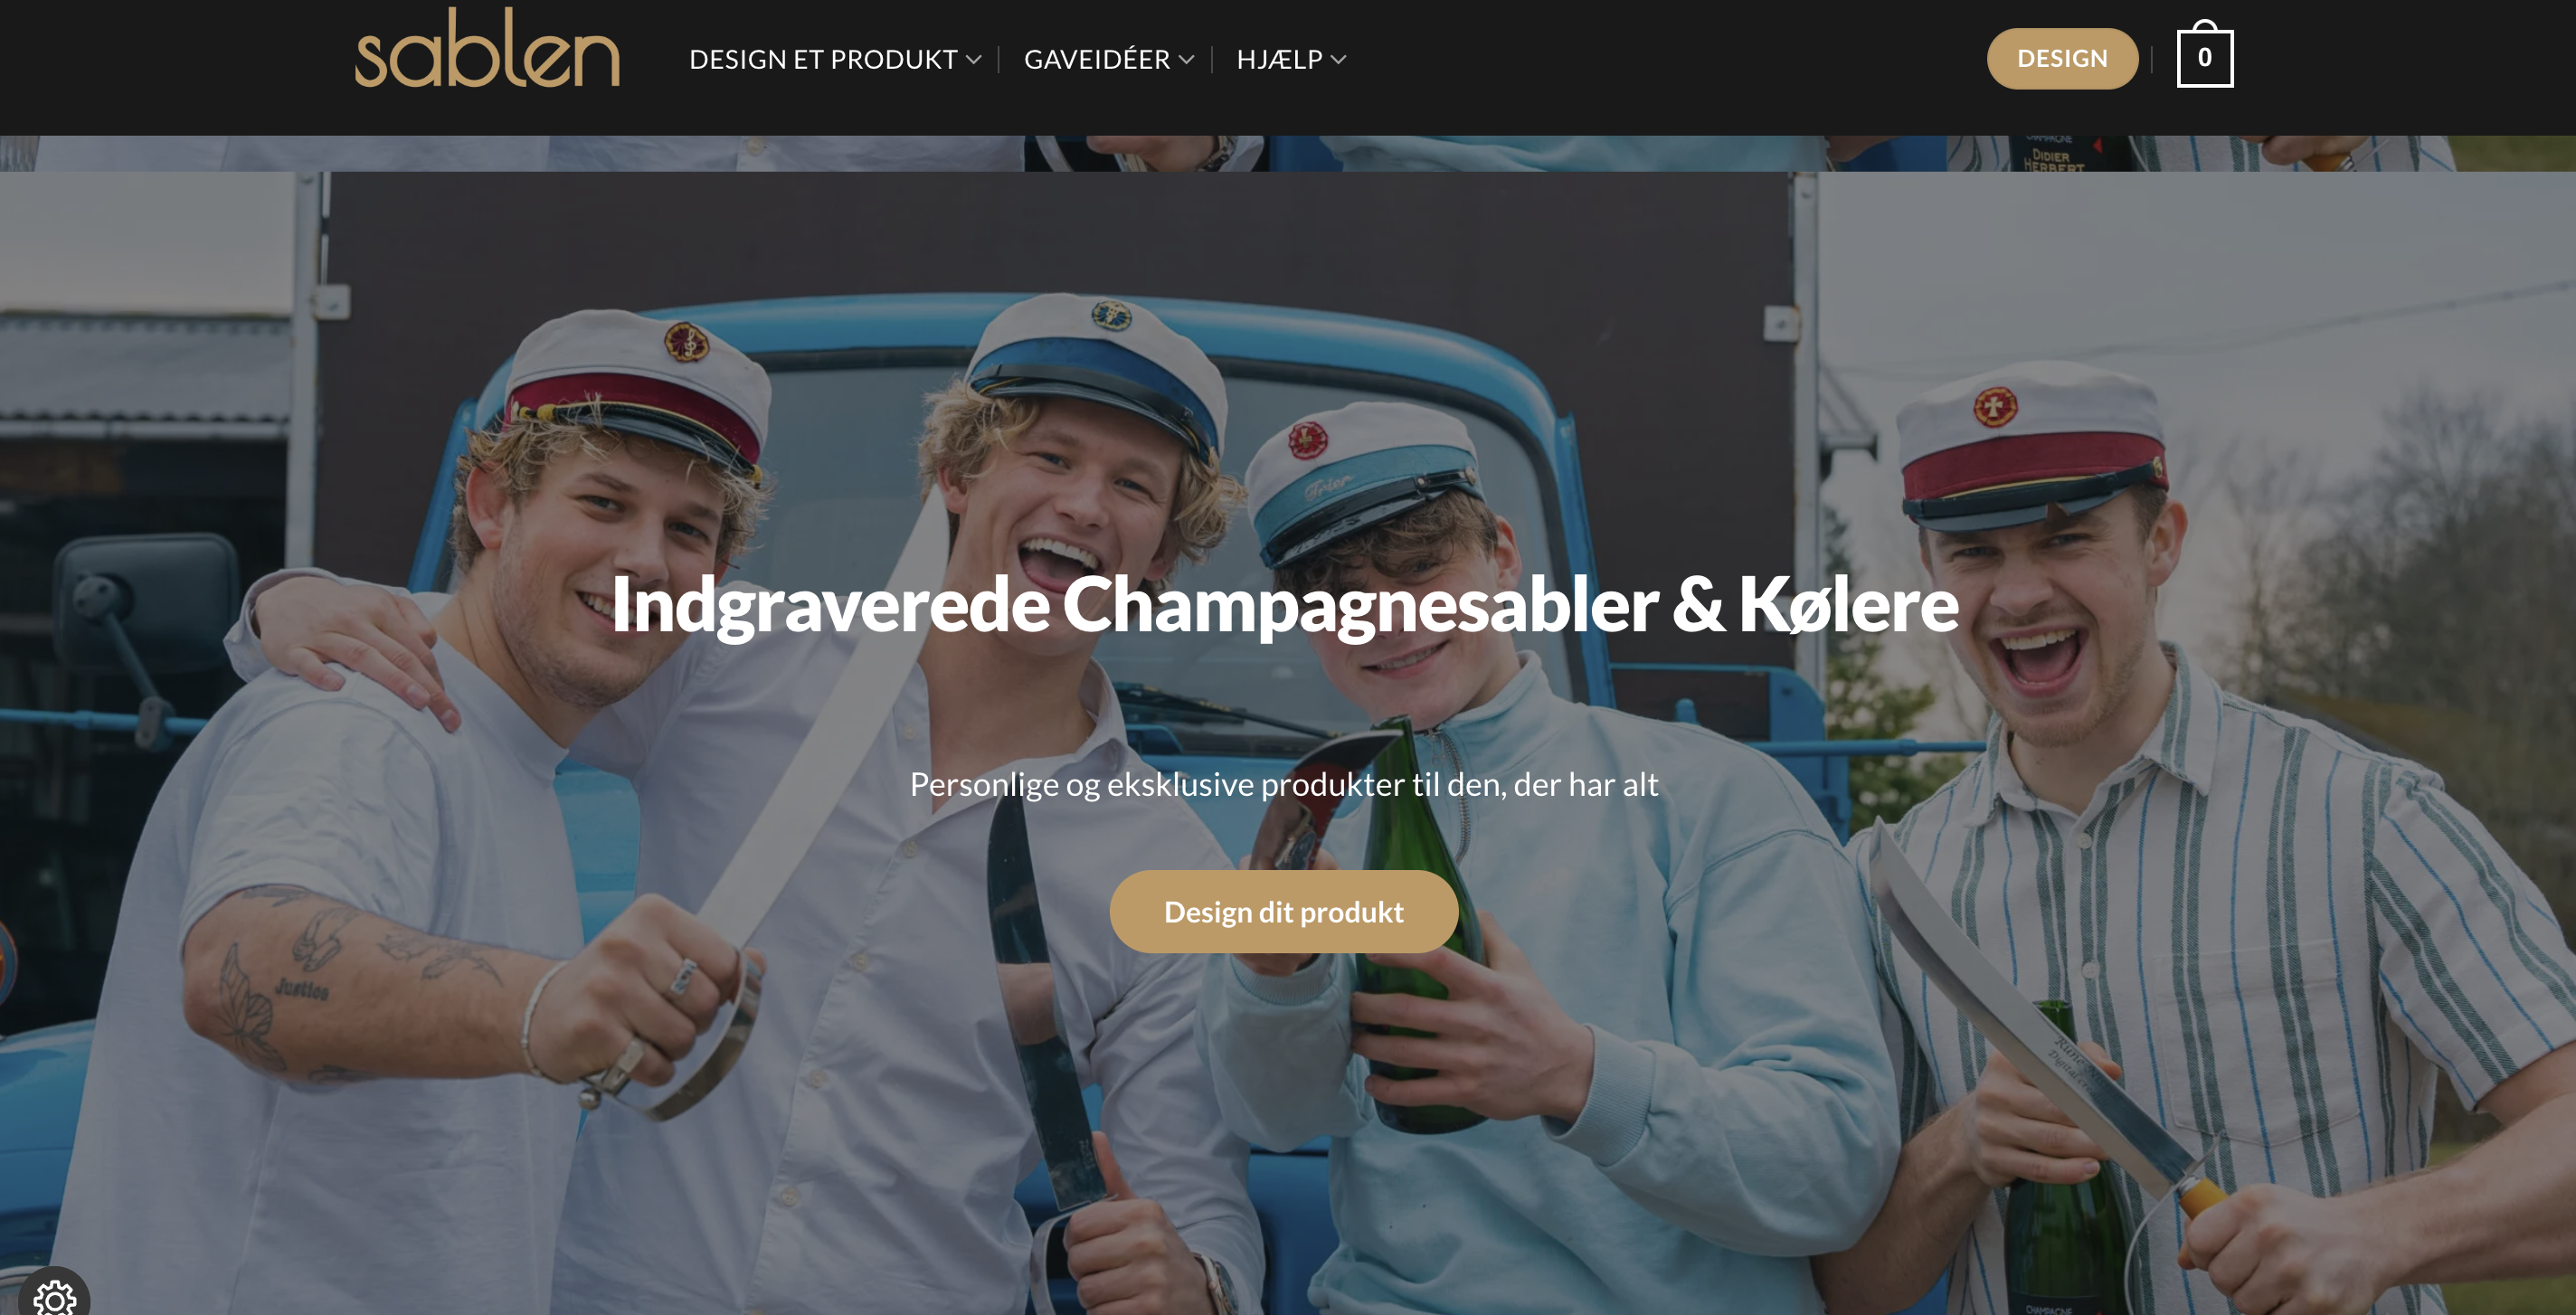Click the Didier Herbert bottle label image

pos(2053,154)
